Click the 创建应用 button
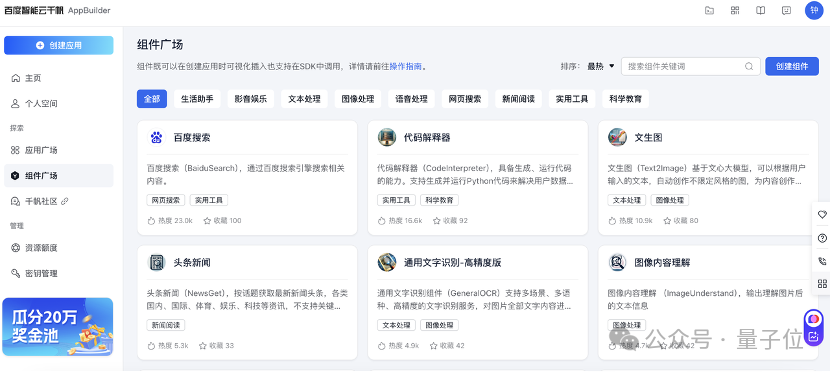Screen dimensions: 830x372 point(59,46)
